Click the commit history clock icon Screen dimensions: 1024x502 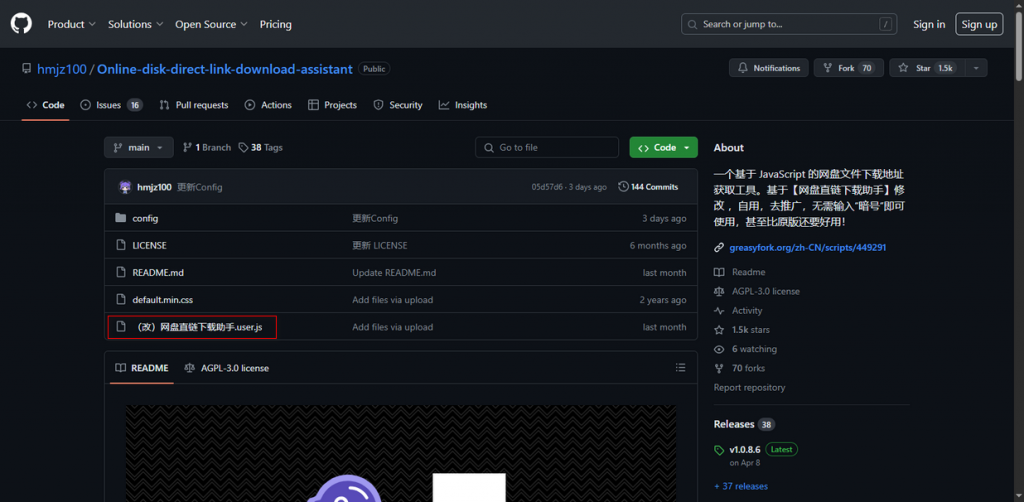click(624, 187)
